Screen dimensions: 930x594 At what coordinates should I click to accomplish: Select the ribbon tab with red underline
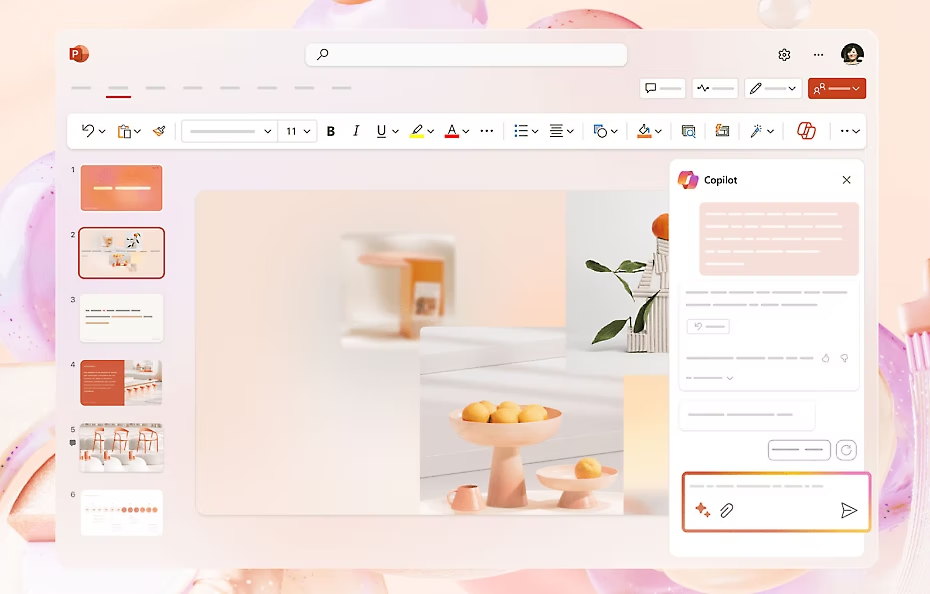(118, 88)
